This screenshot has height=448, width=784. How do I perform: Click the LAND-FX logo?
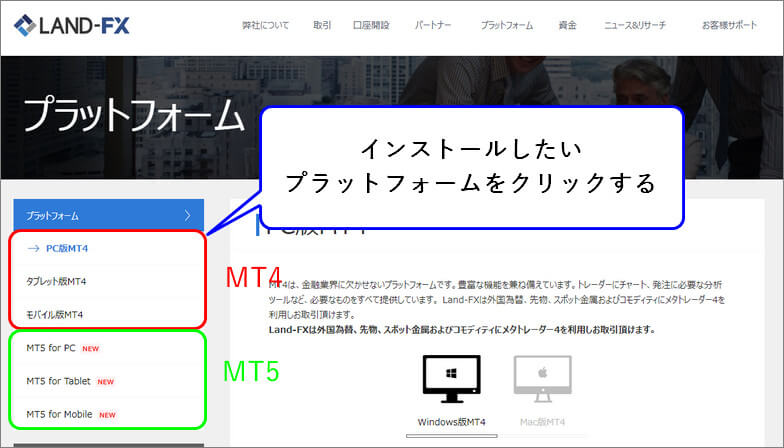[72, 25]
